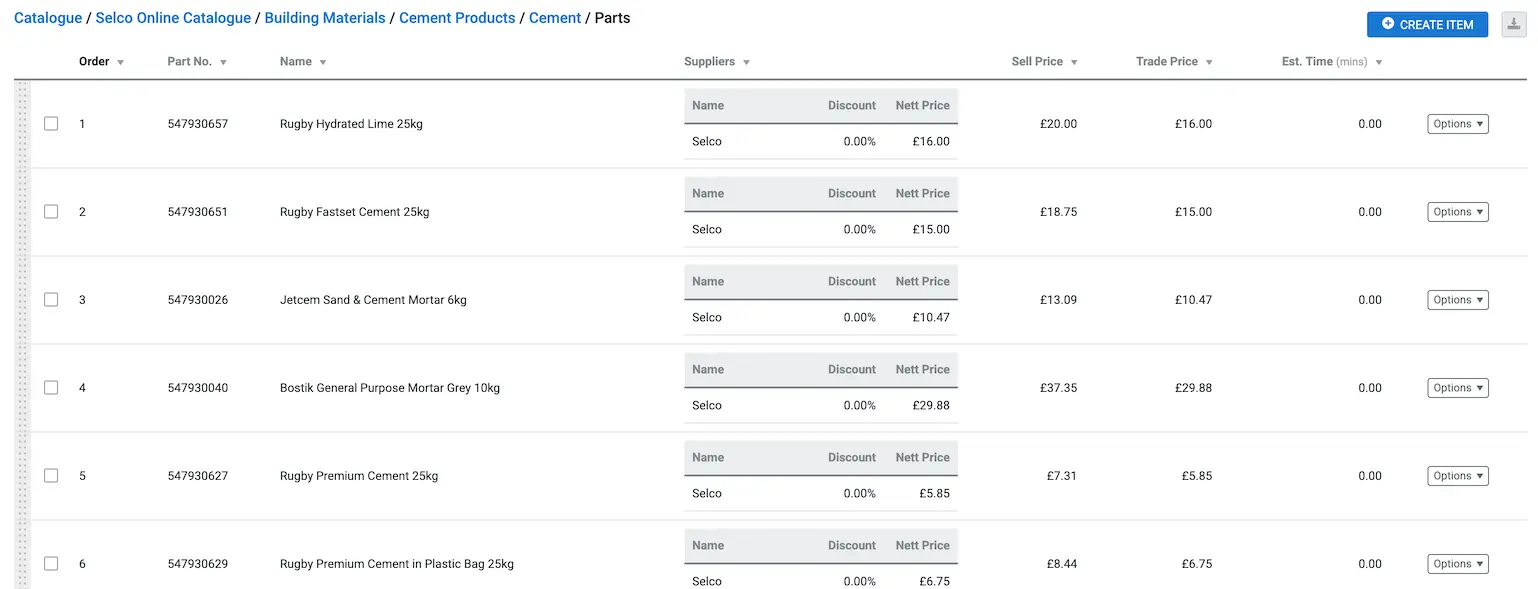Sort by the Est. Time column header
1538x589 pixels.
point(1332,62)
